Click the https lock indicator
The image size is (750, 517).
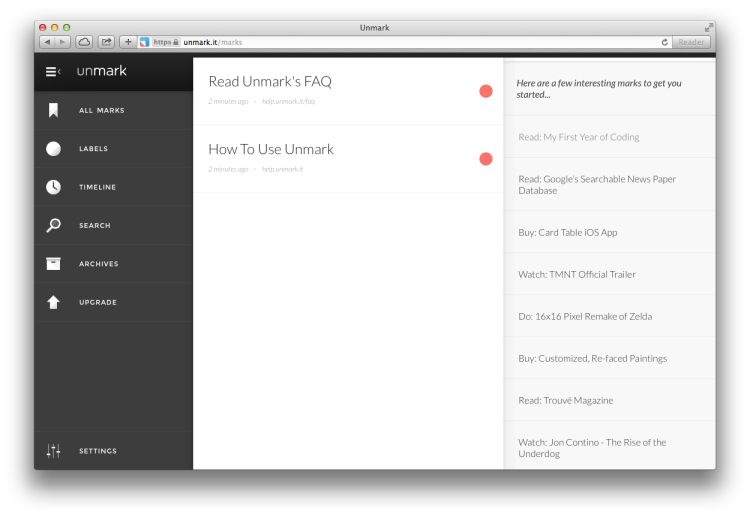pyautogui.click(x=166, y=42)
